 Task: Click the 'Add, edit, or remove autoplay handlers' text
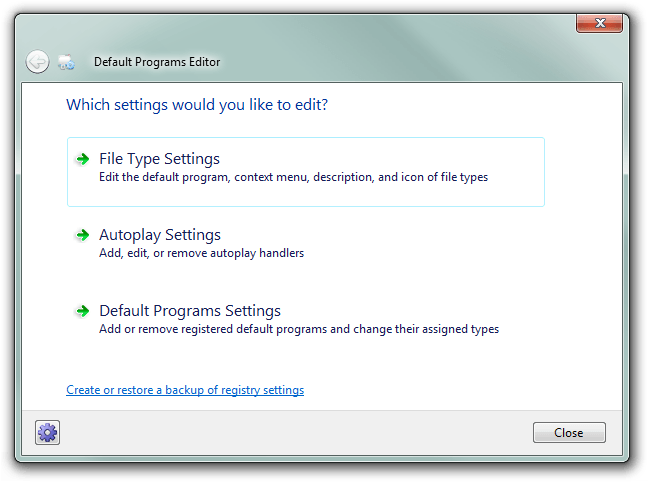click(x=201, y=253)
